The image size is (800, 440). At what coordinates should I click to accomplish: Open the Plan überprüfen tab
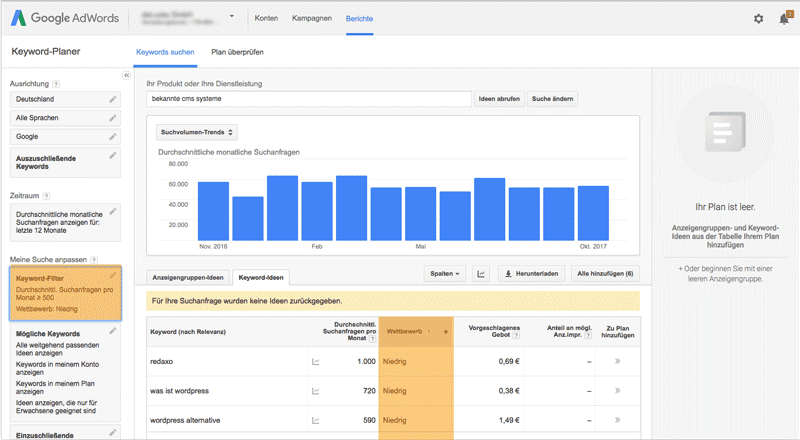tap(237, 51)
